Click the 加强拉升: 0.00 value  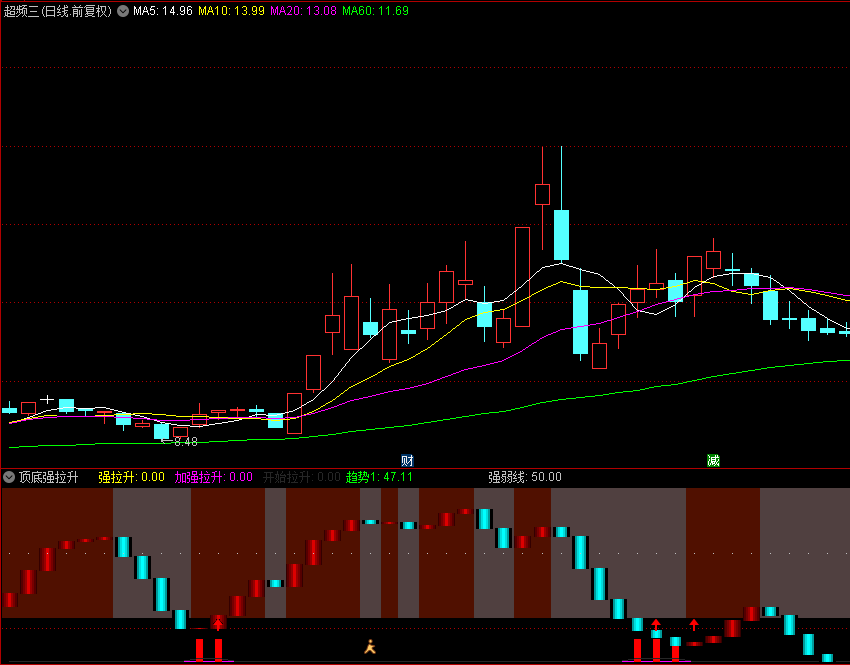pyautogui.click(x=214, y=477)
